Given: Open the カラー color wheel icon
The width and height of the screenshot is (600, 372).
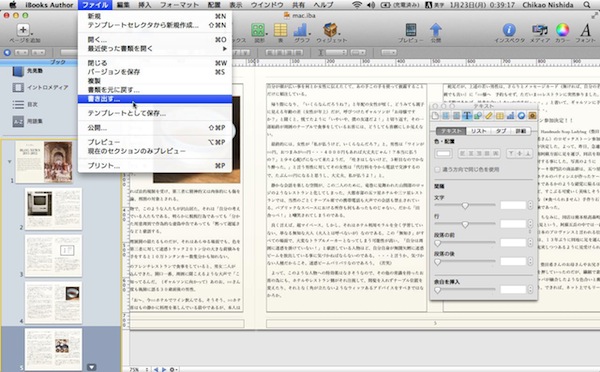Looking at the screenshot, I should coord(562,30).
